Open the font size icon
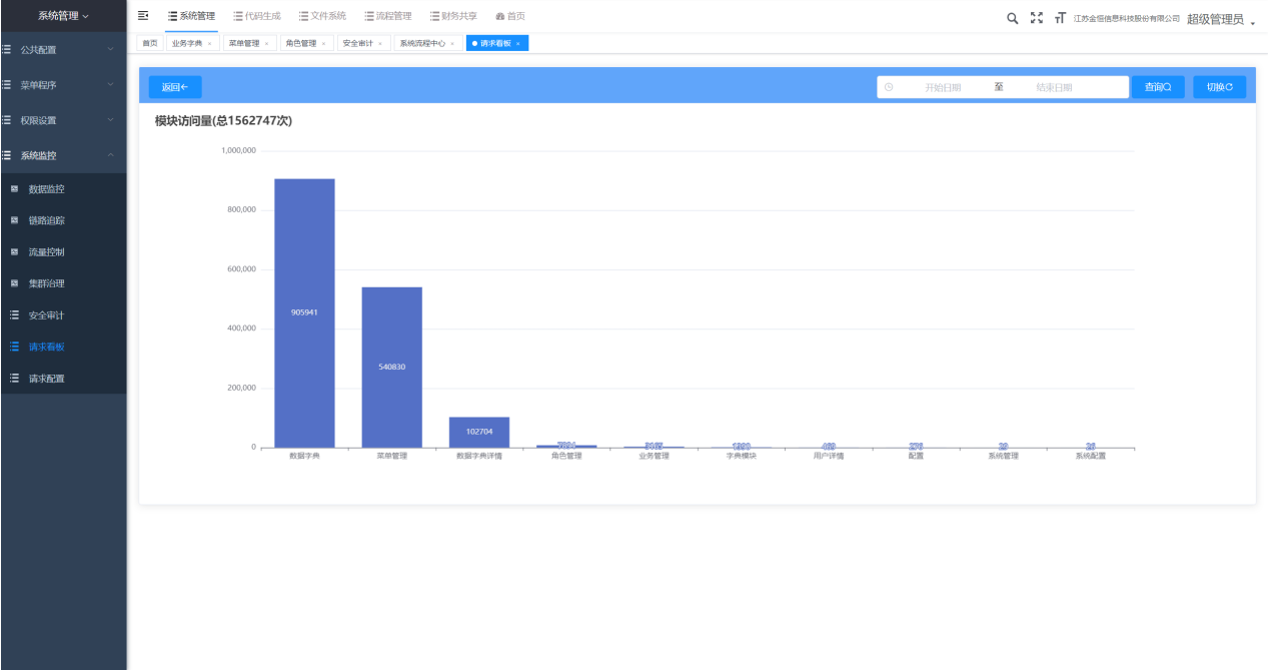The image size is (1273, 670). point(1060,18)
